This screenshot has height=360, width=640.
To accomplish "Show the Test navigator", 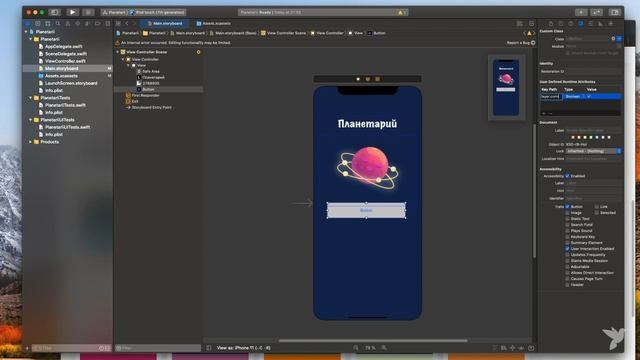I will coord(78,24).
